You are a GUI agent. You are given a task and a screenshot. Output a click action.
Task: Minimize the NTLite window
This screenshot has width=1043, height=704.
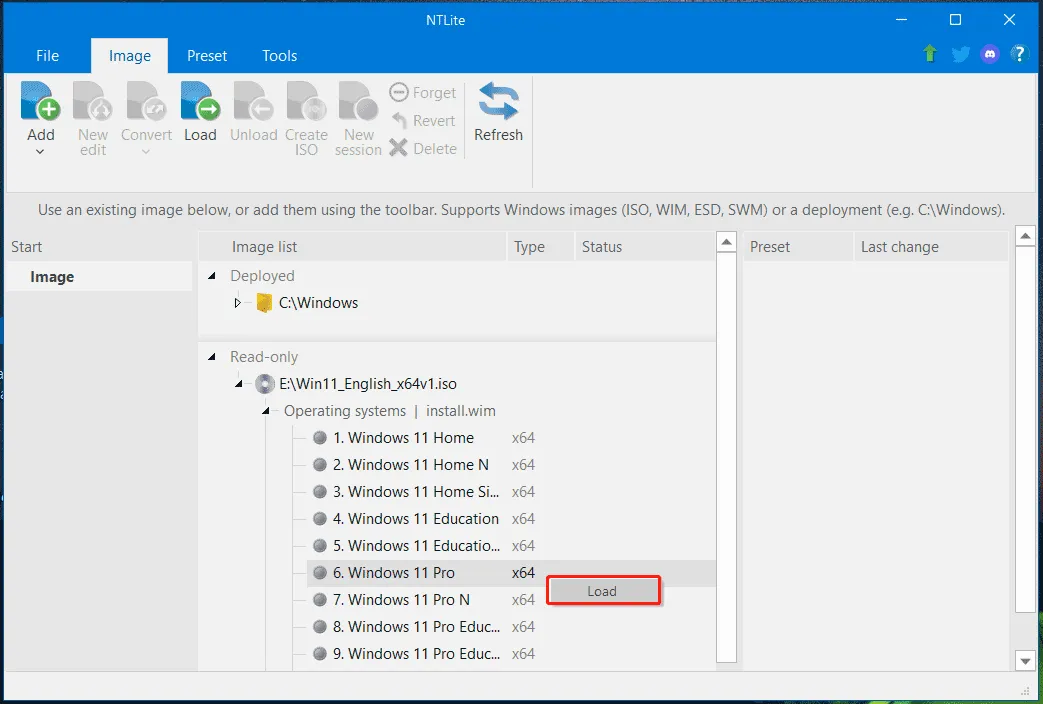pyautogui.click(x=901, y=20)
